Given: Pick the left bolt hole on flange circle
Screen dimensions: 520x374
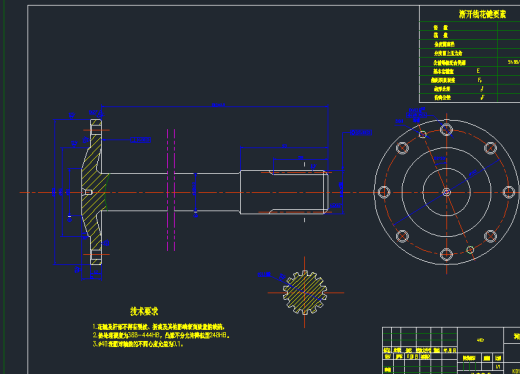Looking at the screenshot, I should tap(384, 192).
